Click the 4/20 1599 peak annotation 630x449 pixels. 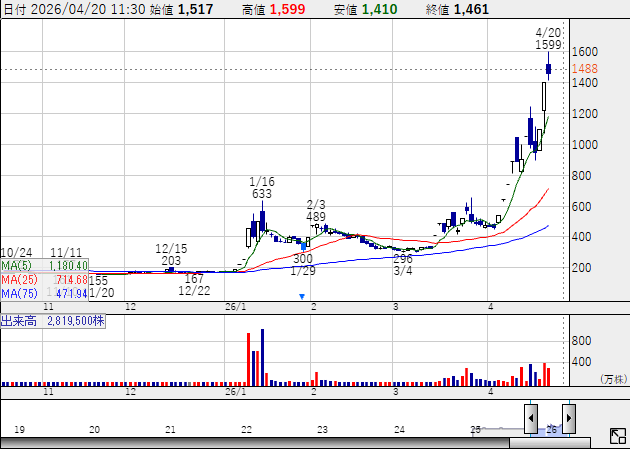coord(548,38)
